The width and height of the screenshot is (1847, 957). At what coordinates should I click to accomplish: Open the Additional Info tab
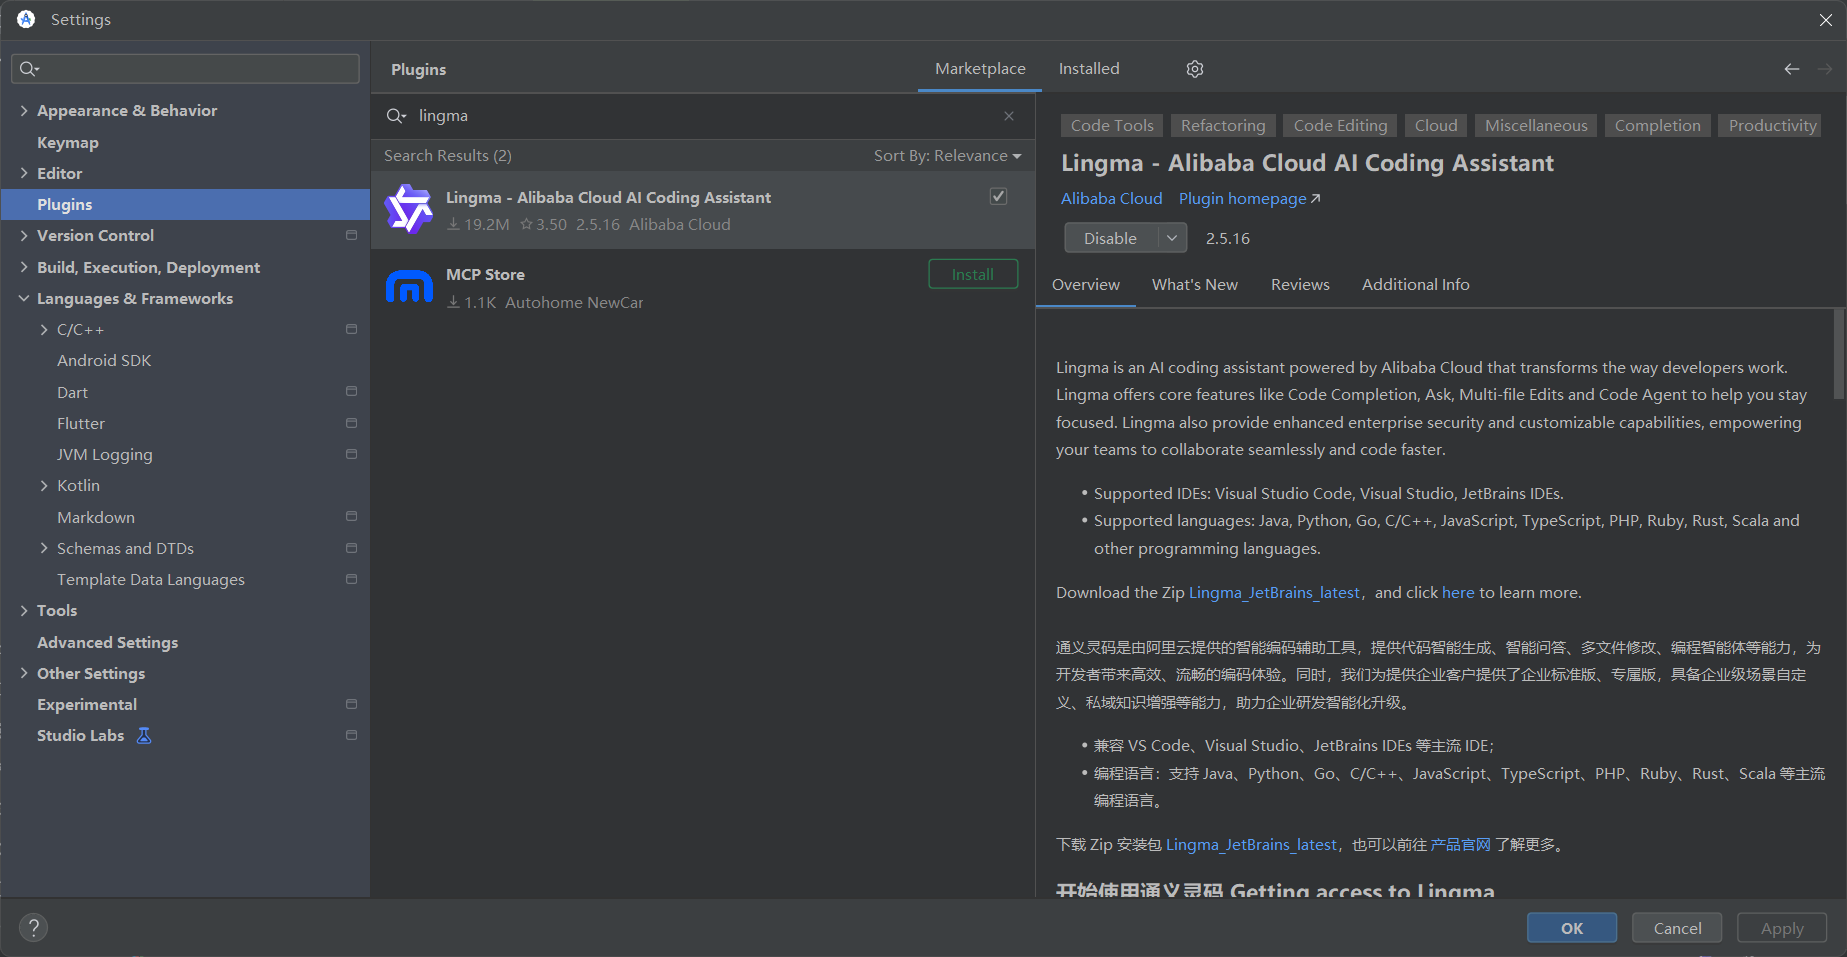tap(1416, 285)
